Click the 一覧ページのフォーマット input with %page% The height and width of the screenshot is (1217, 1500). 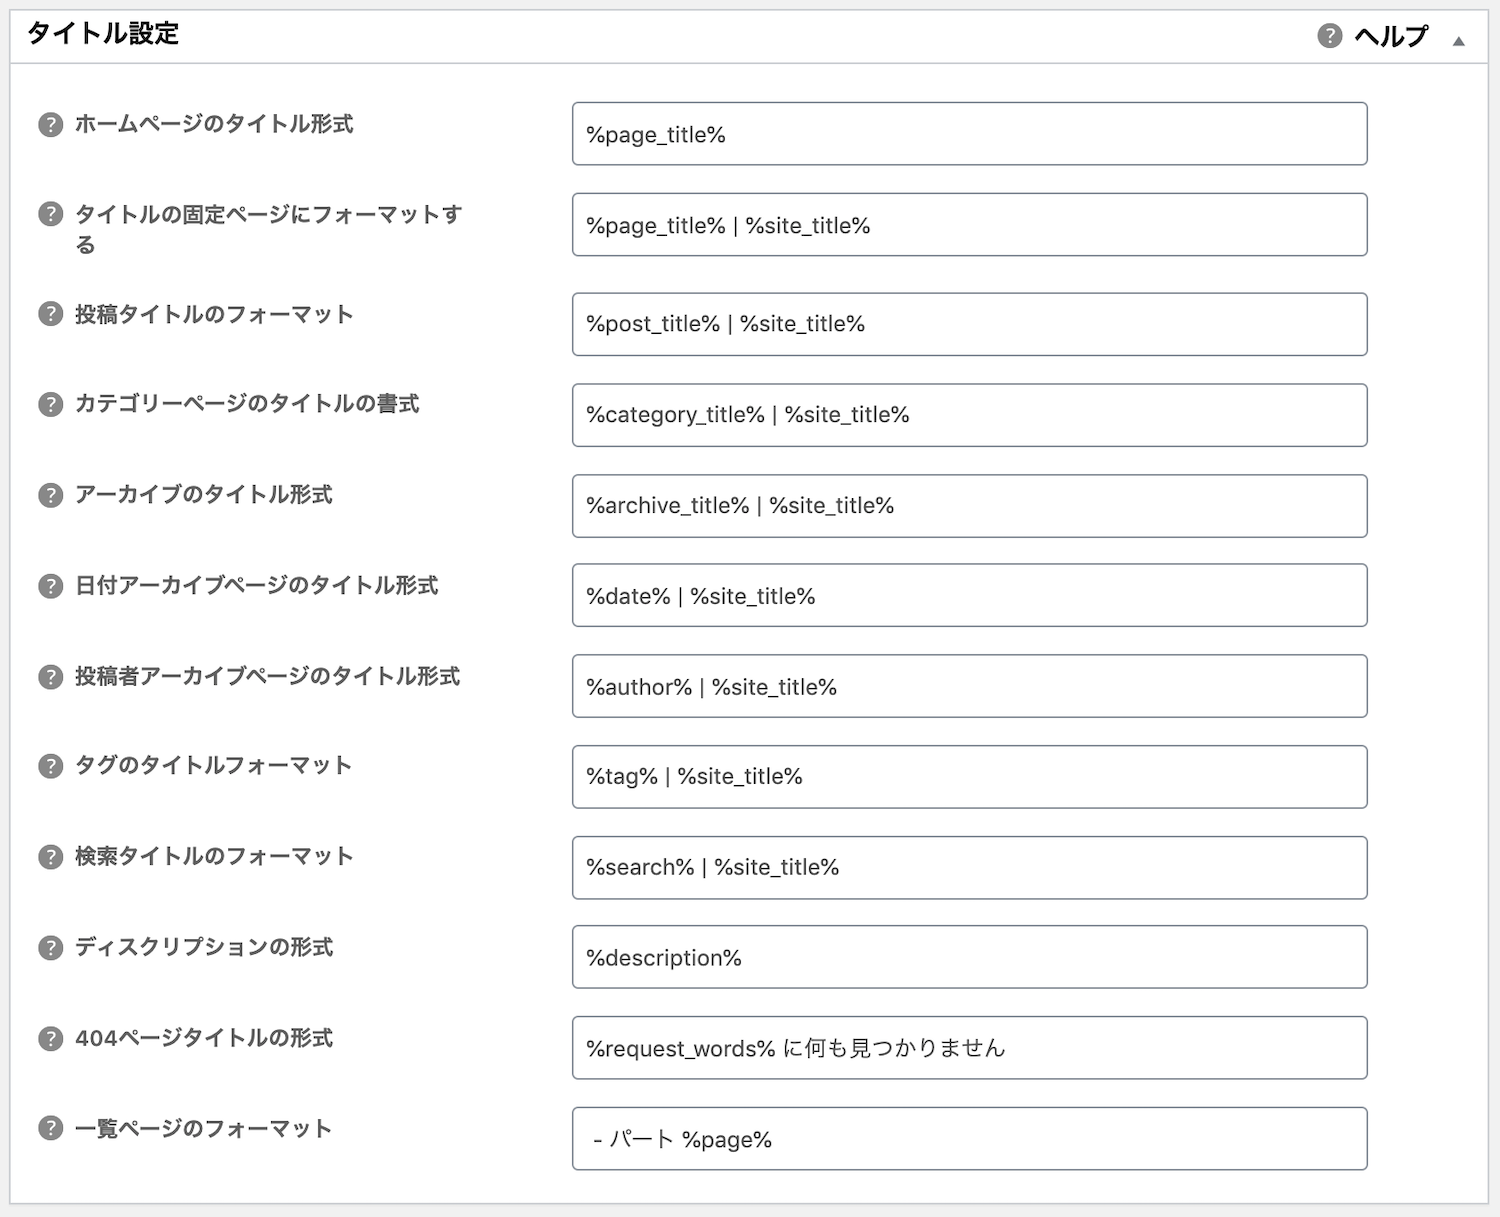tap(969, 1139)
